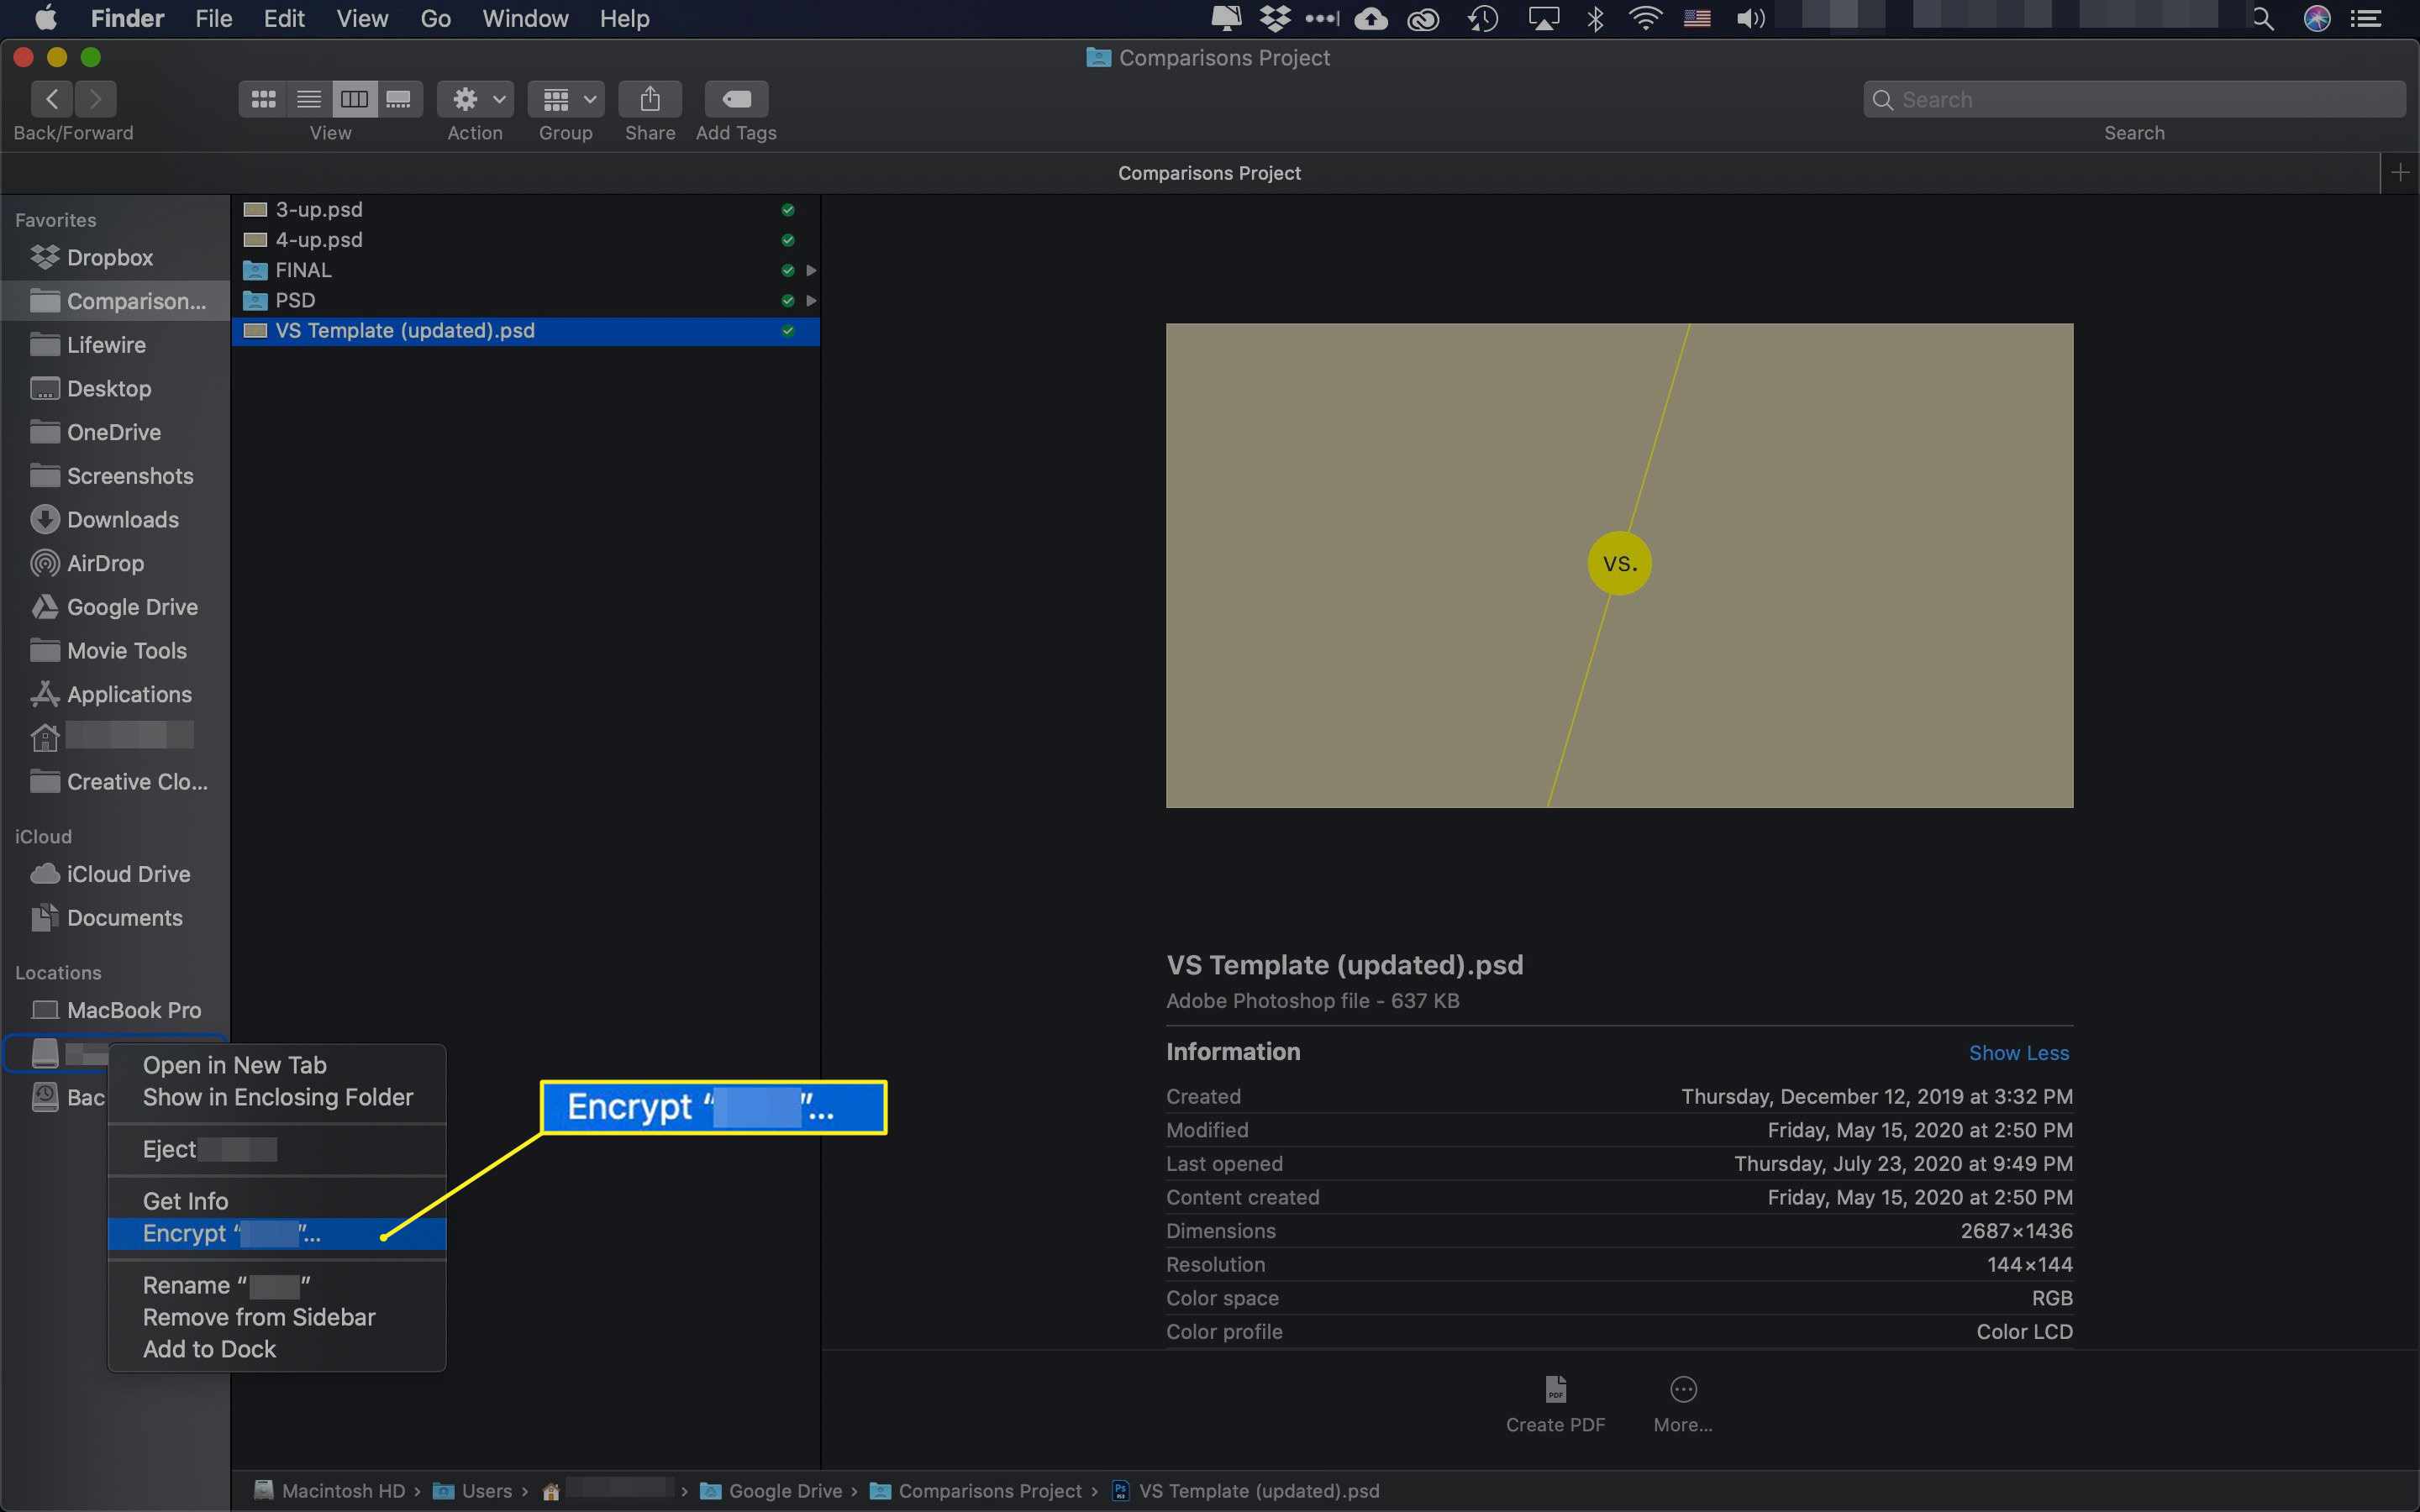Open Movie Tools sidebar folder
Viewport: 2420px width, 1512px height.
coord(126,651)
